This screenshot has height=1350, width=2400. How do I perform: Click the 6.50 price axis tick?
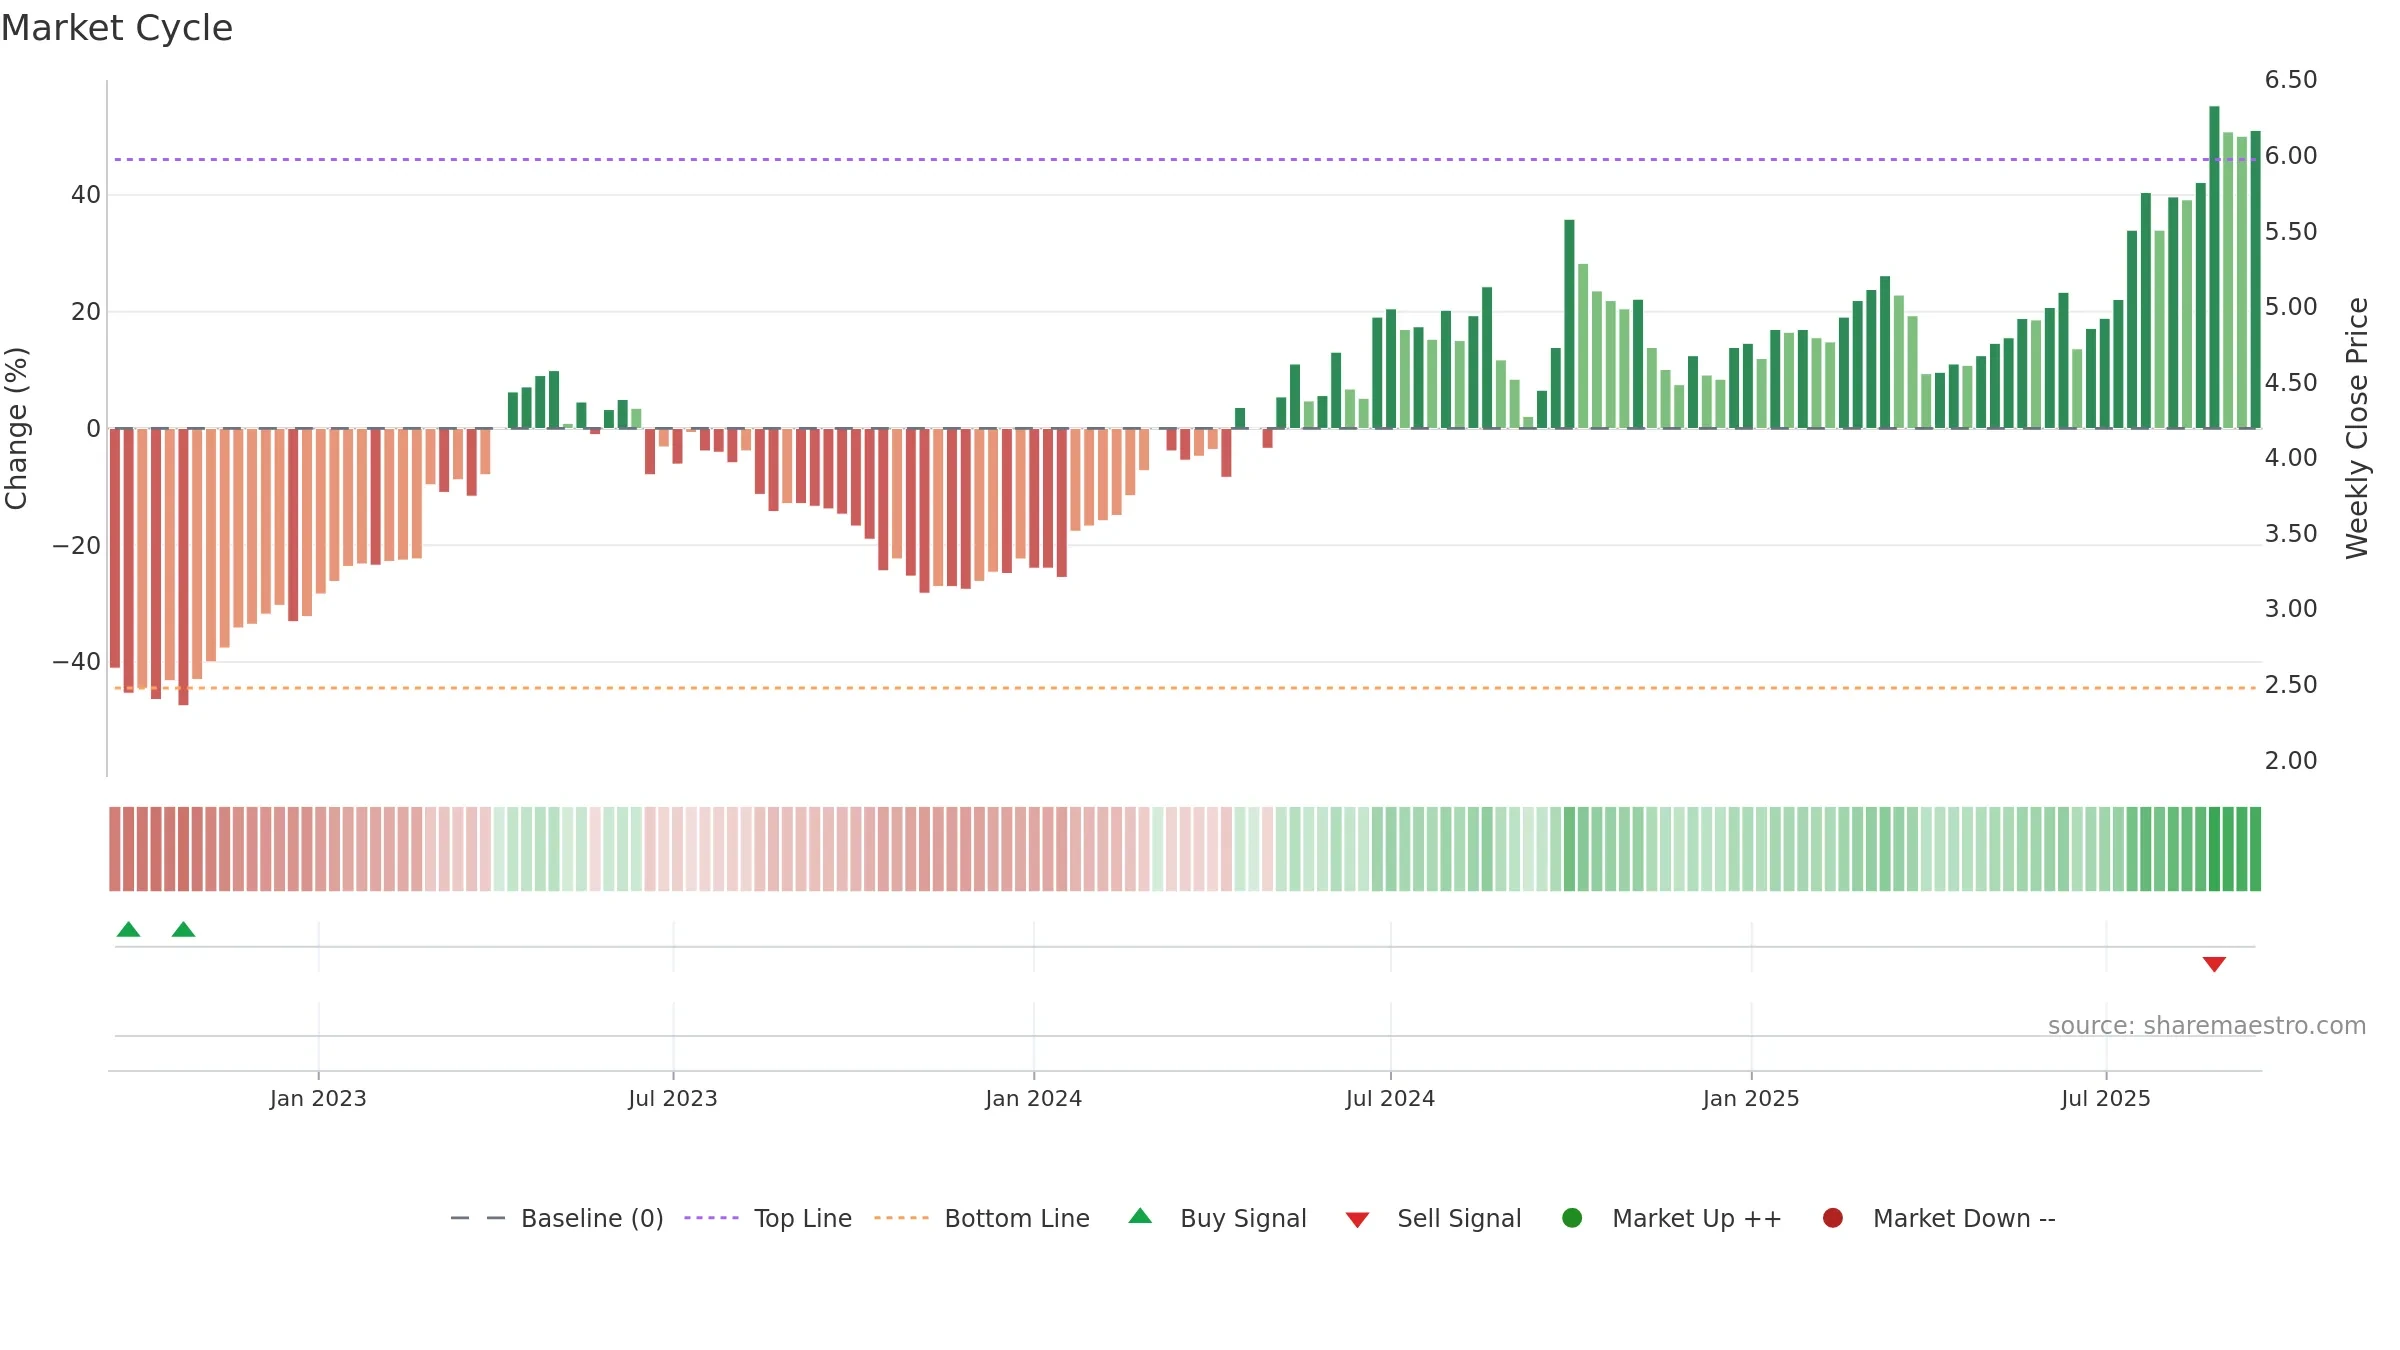pyautogui.click(x=2291, y=79)
